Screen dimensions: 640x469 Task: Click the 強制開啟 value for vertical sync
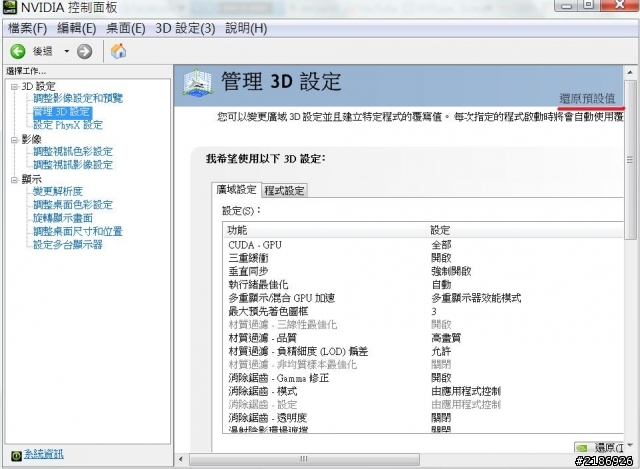[451, 271]
